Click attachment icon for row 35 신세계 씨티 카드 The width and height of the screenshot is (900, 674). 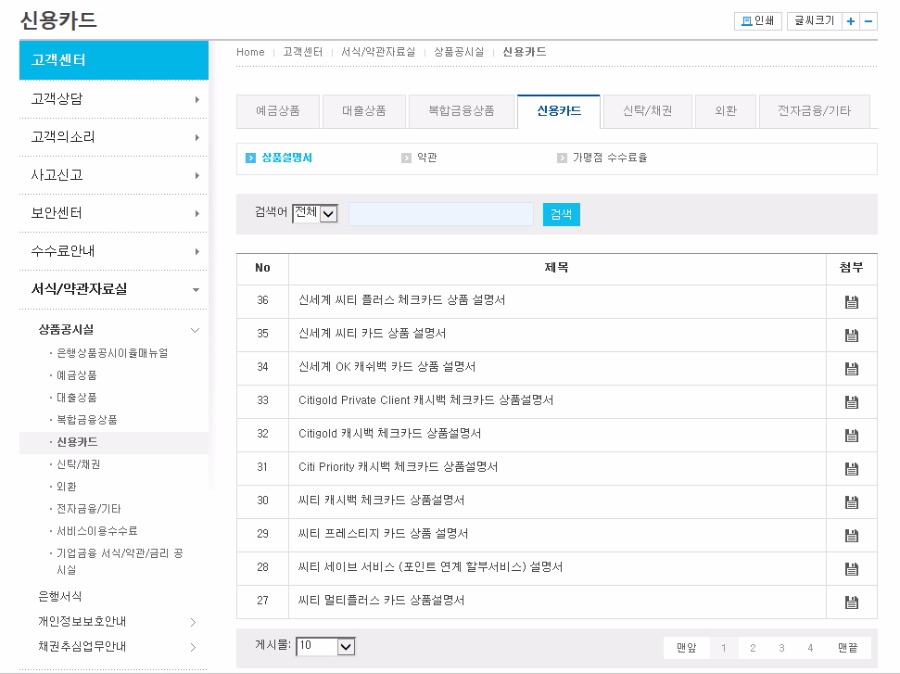[x=851, y=335]
